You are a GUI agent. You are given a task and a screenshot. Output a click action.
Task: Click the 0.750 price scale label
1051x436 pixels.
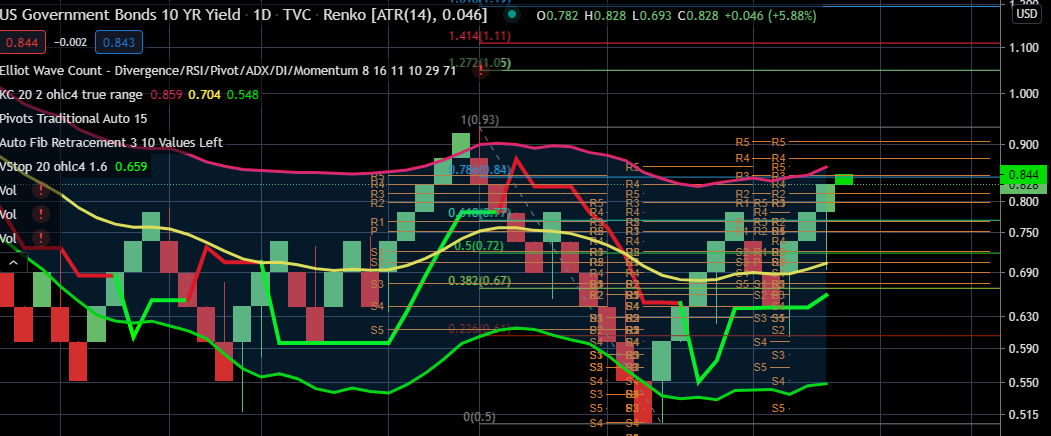click(x=1022, y=233)
